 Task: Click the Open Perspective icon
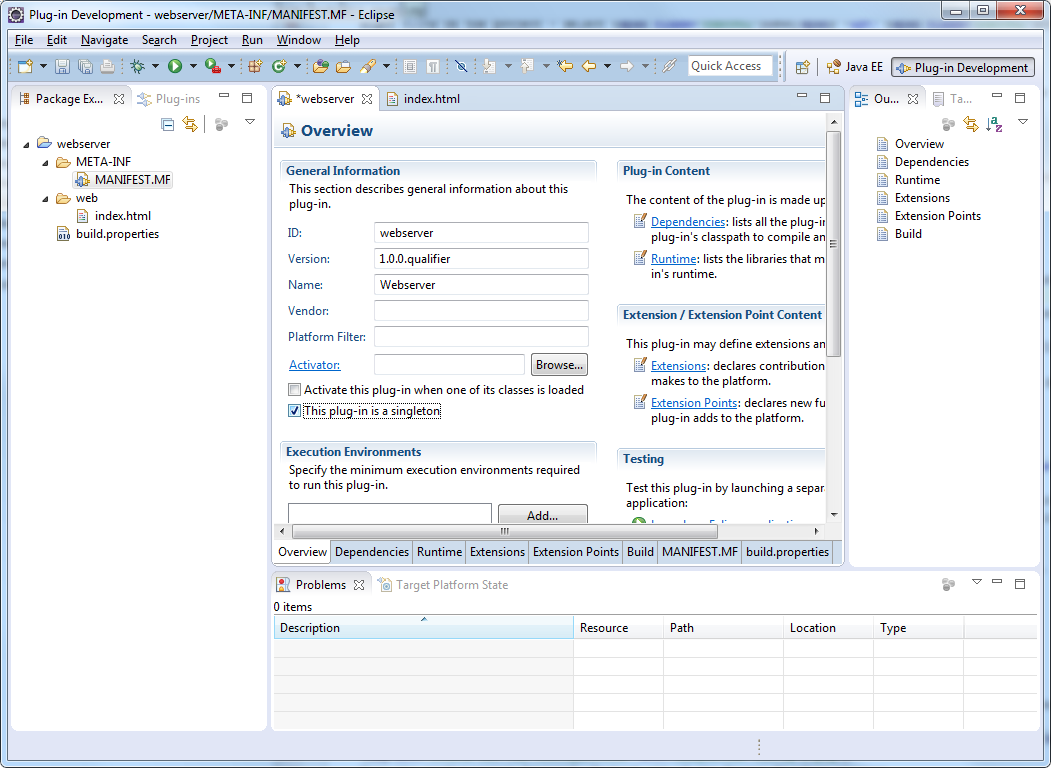click(802, 67)
